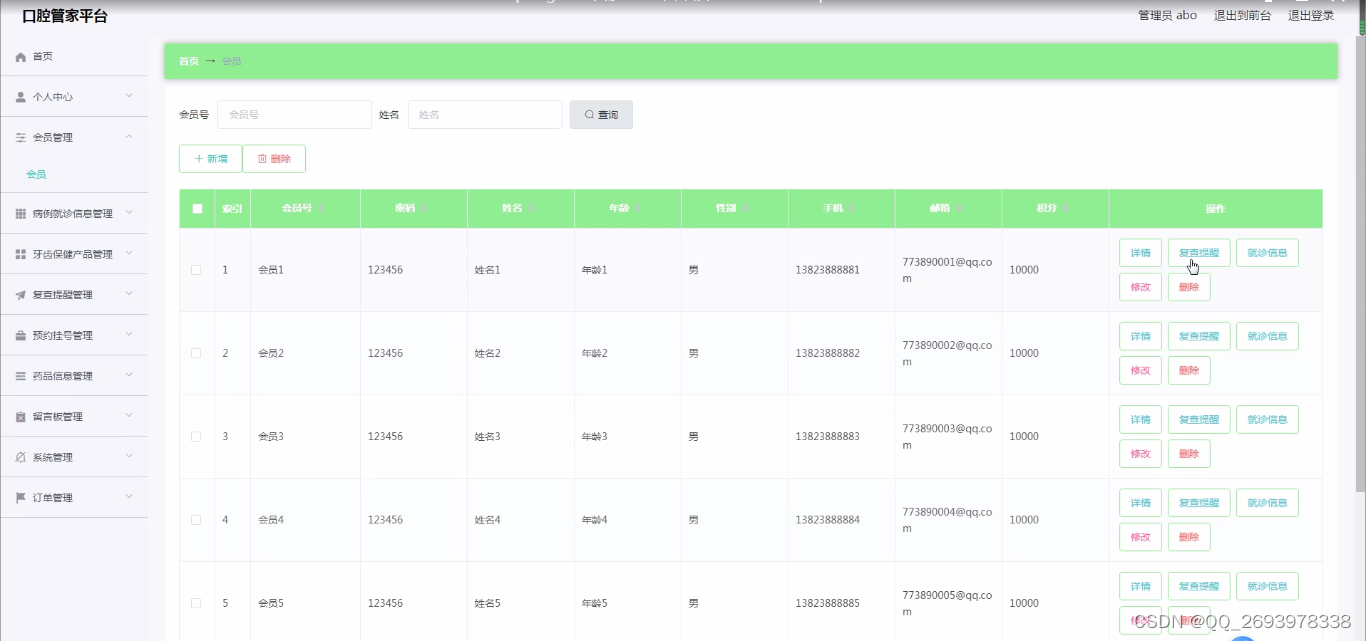Focus the 姓名 search input field

coord(485,115)
